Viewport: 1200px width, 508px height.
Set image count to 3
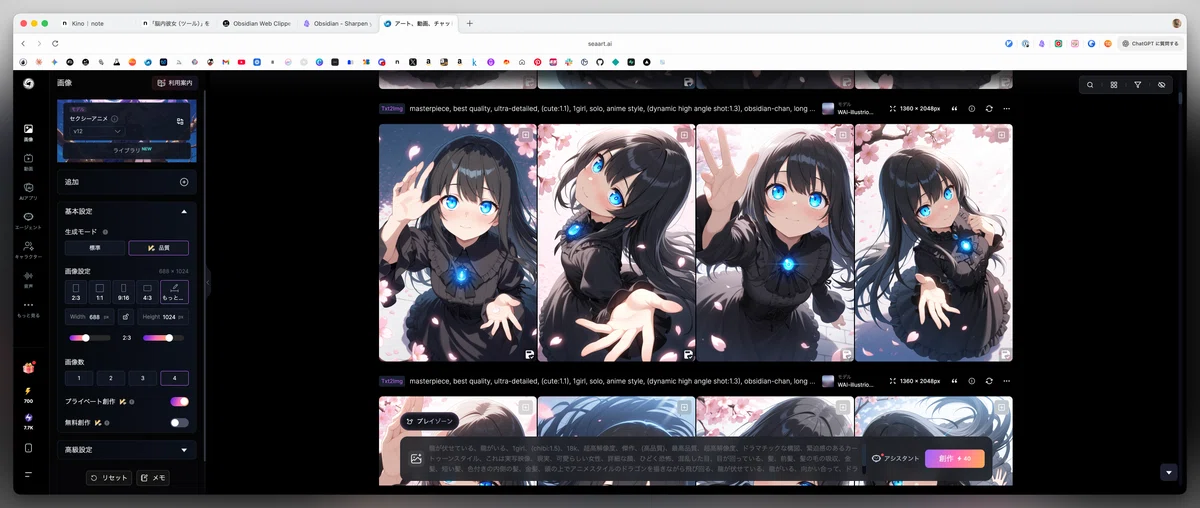(142, 378)
